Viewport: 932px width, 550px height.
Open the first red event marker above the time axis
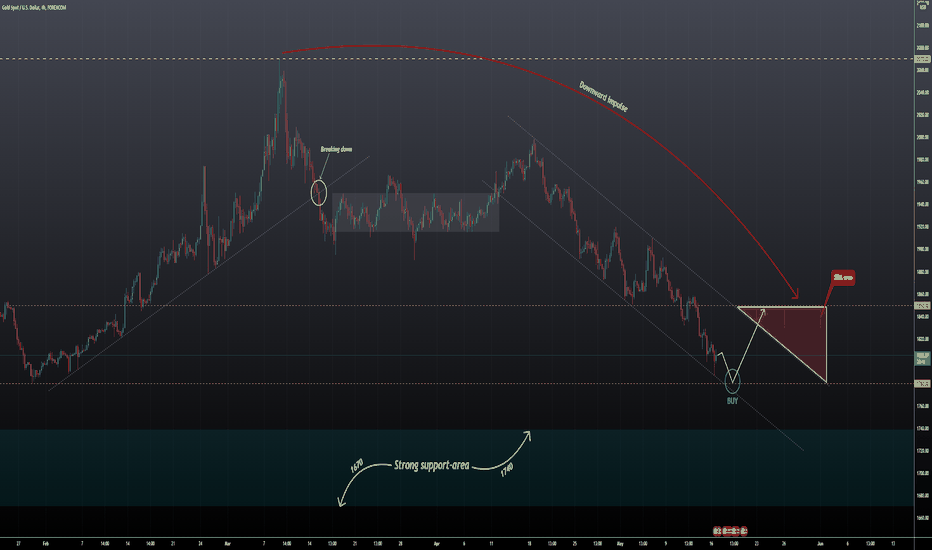tap(717, 530)
